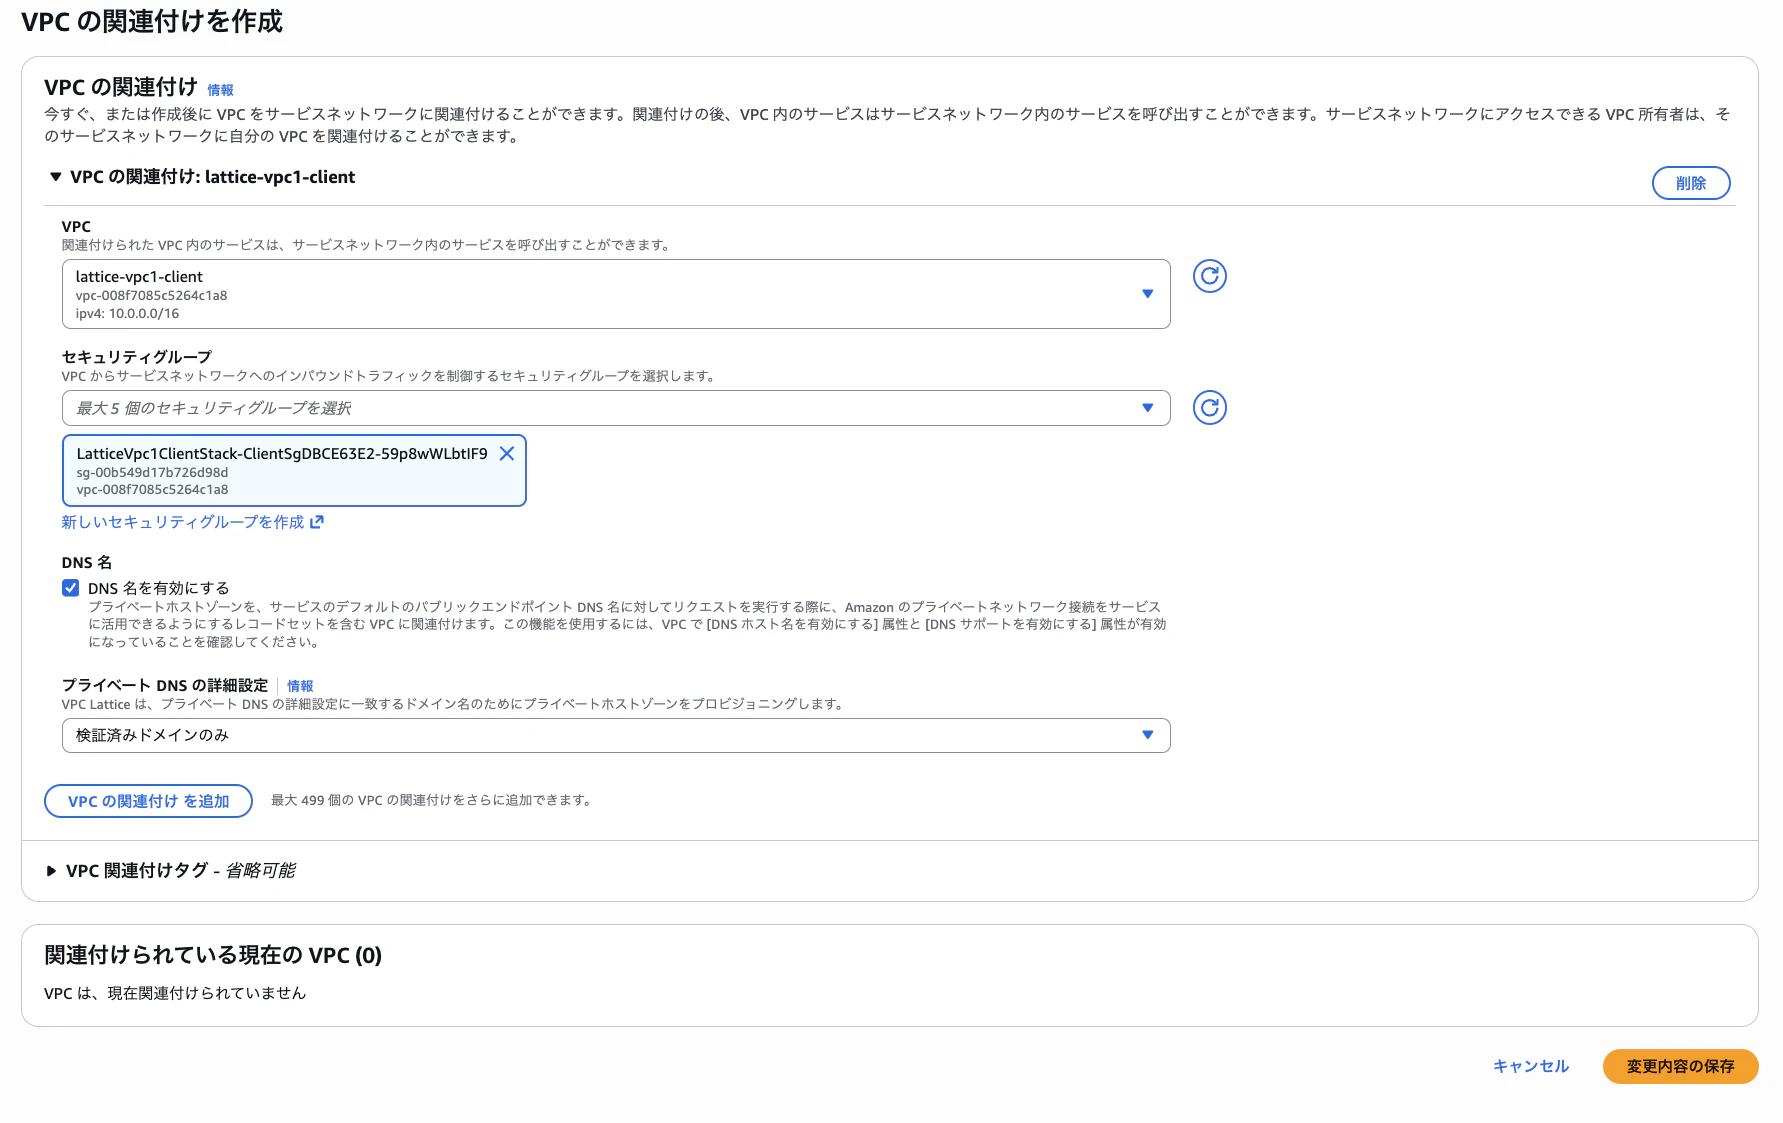Click the VPC の関連付けを作成 page title
Screen dimensions: 1783x1123
152,21
